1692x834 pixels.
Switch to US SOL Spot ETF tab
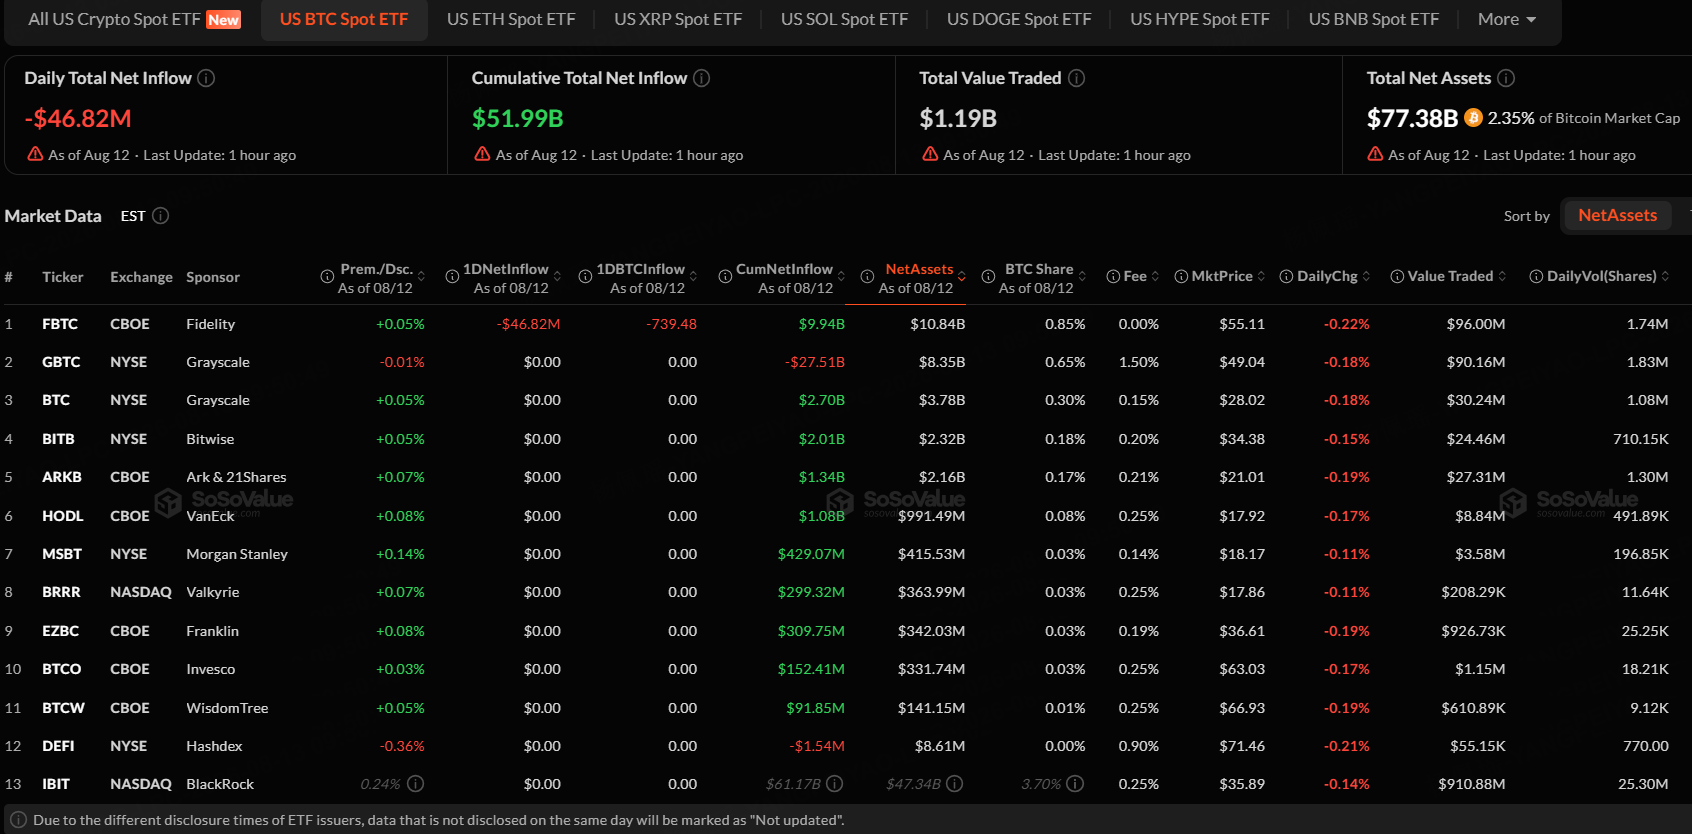click(x=844, y=19)
